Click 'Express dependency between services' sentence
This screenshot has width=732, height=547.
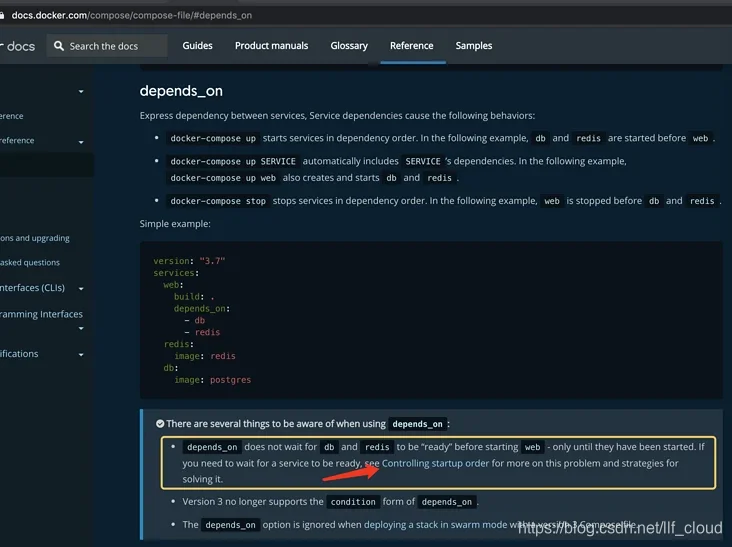point(337,116)
